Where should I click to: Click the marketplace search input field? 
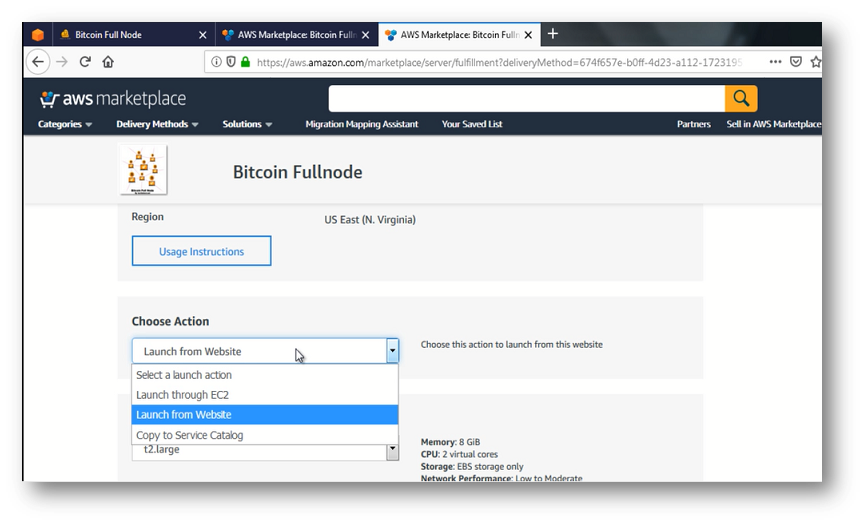526,99
